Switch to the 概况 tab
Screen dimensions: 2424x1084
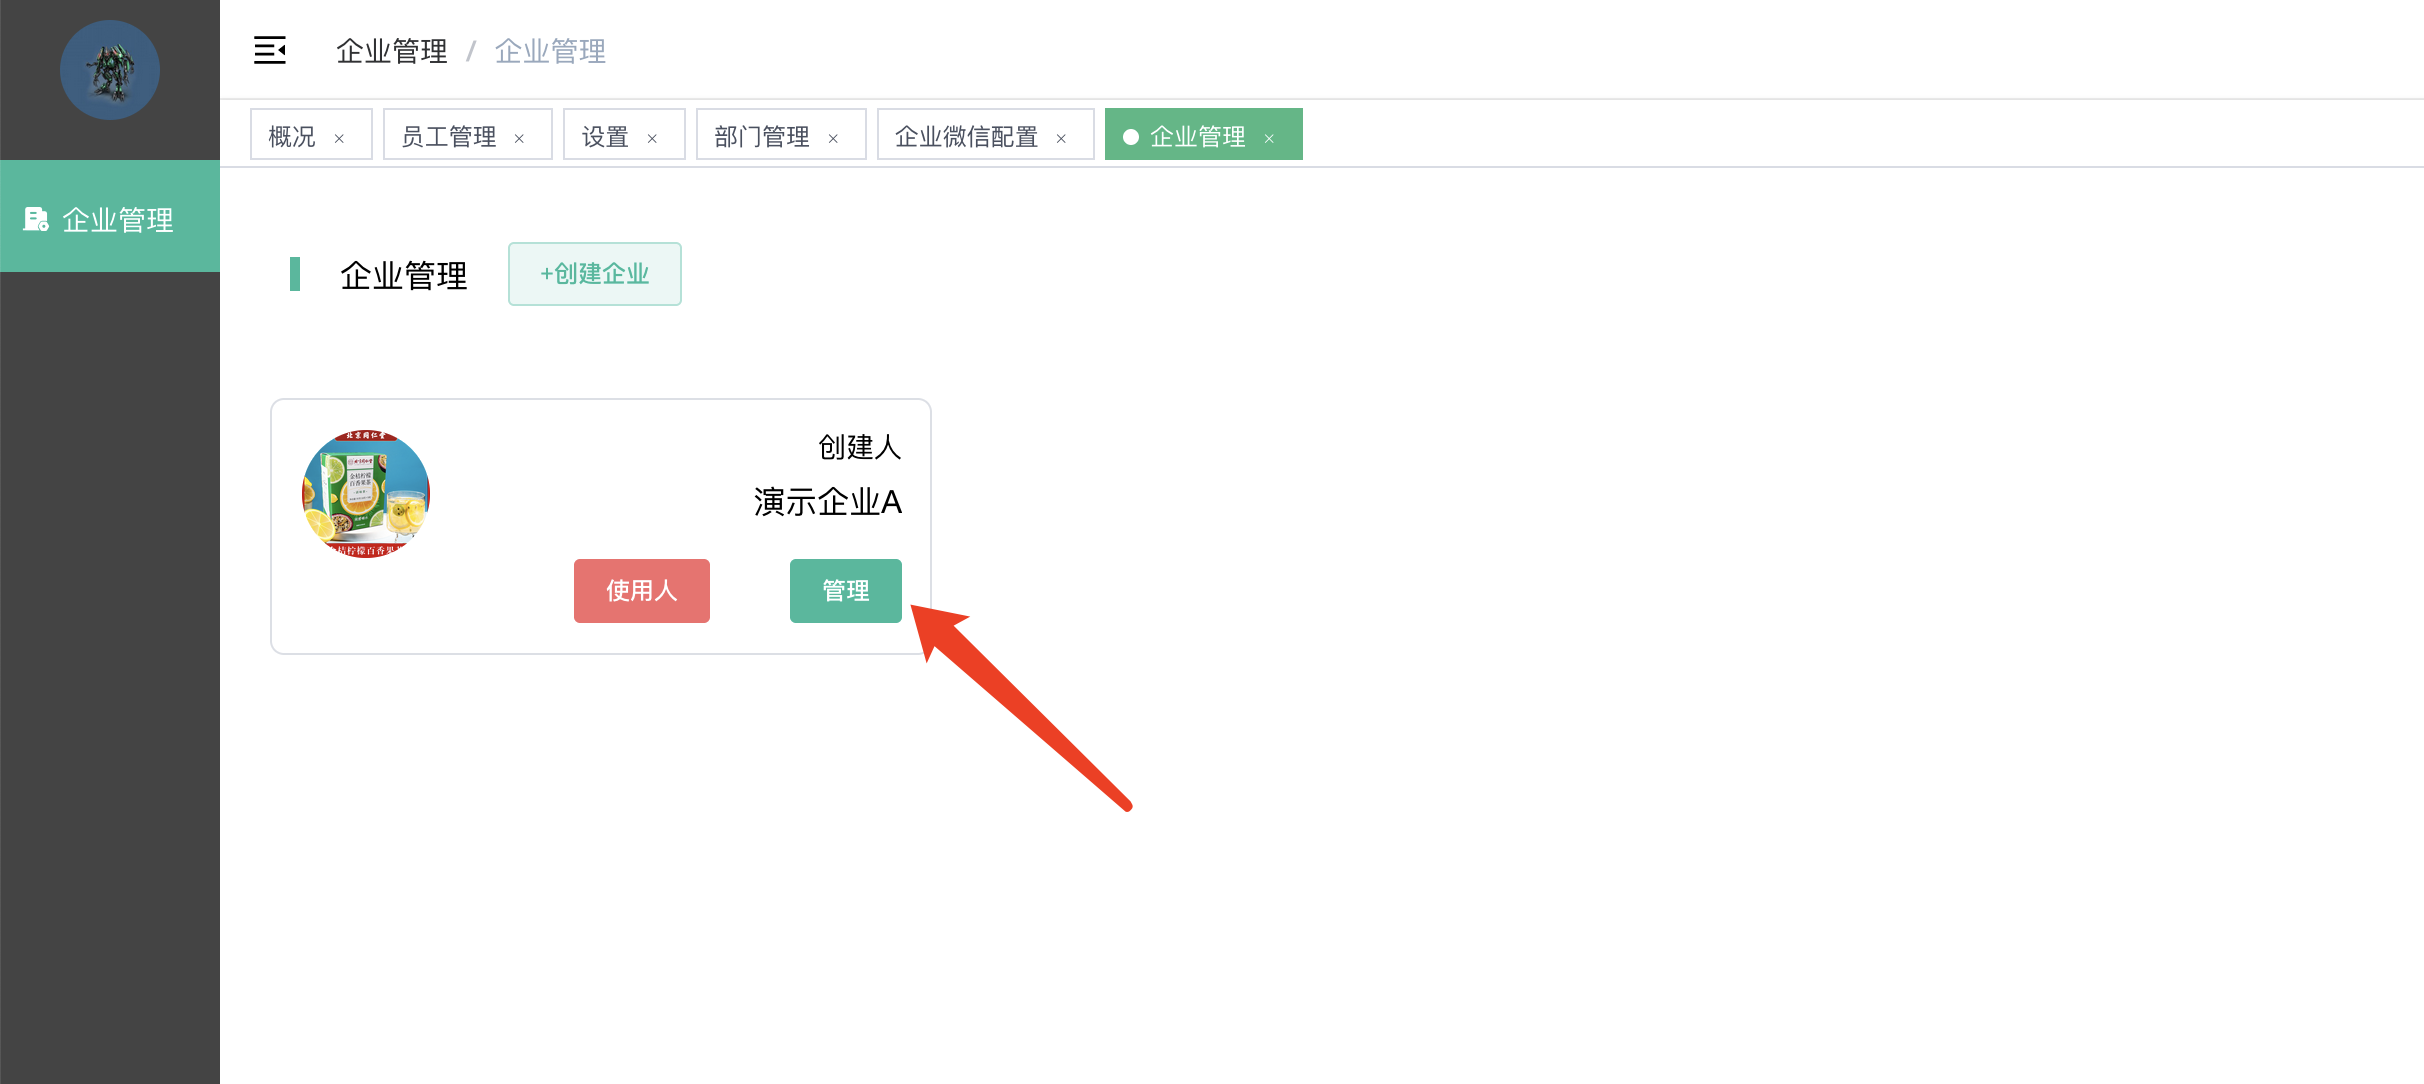coord(292,136)
